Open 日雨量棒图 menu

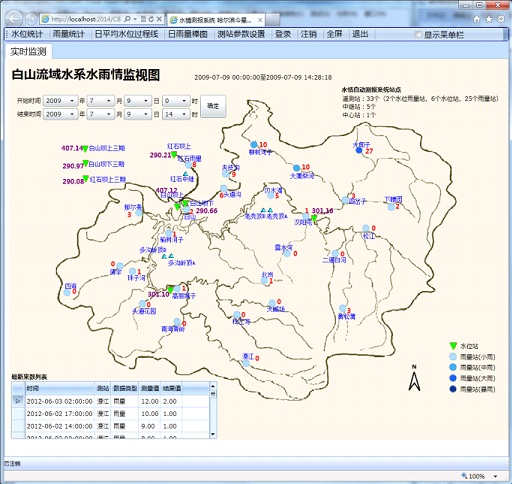point(188,34)
